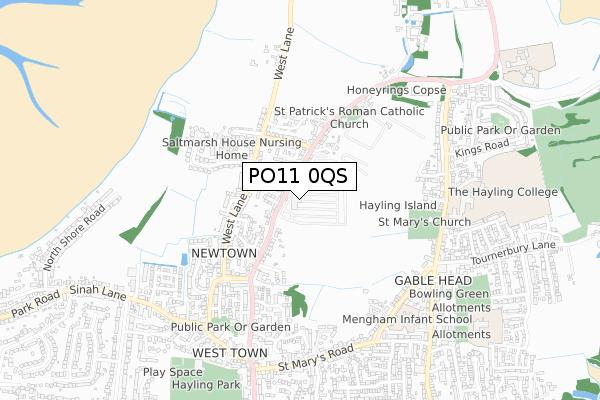The image size is (600, 400).
Task: Select the Hayling Park label
Action: click(x=206, y=385)
